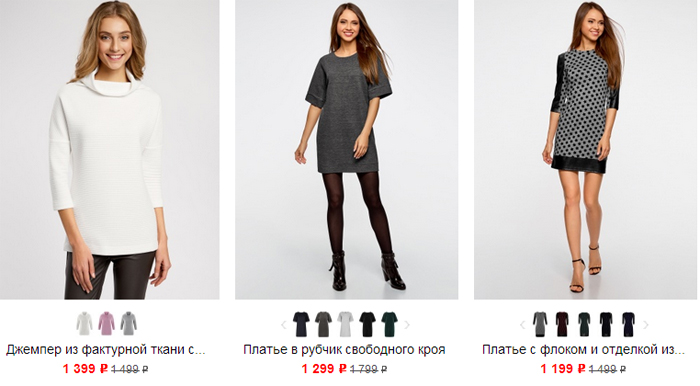The image size is (700, 386).
Task: Select the pink jumper color variant
Action: tap(106, 324)
